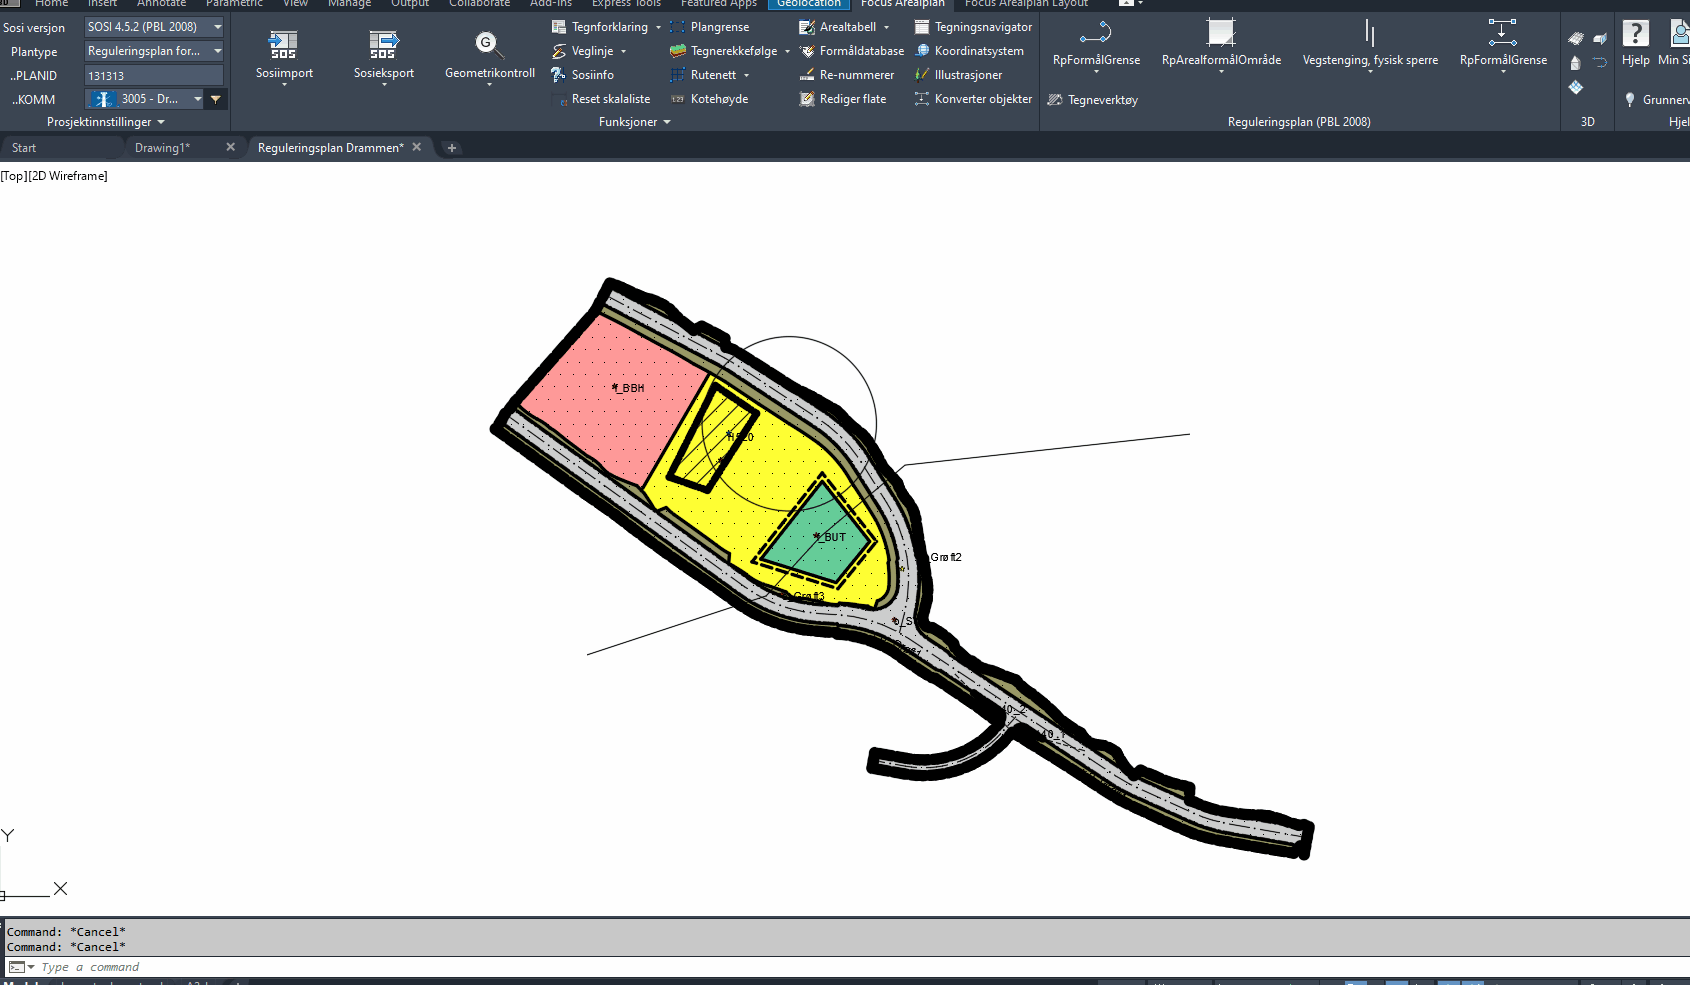Expand the Funksjoner panel
This screenshot has height=985, width=1690.
pos(634,122)
